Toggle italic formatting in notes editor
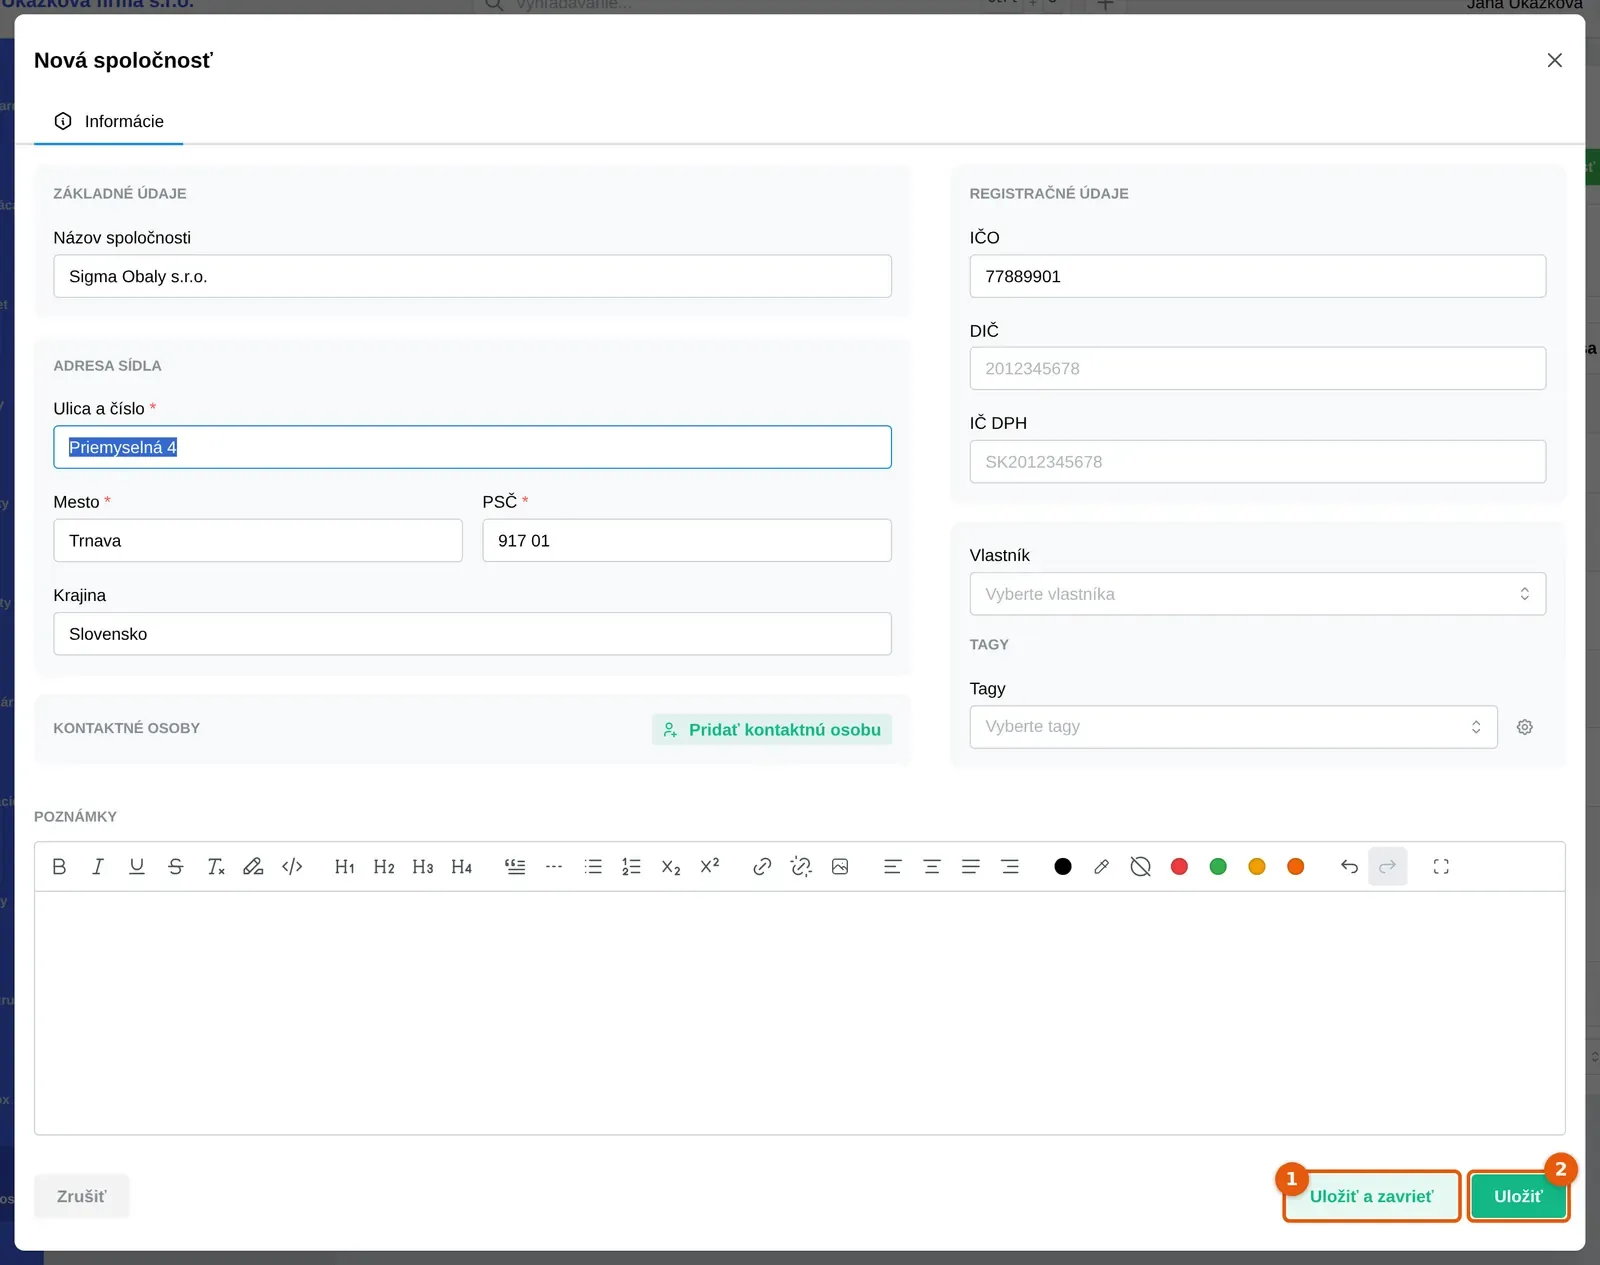1600x1265 pixels. coord(98,867)
